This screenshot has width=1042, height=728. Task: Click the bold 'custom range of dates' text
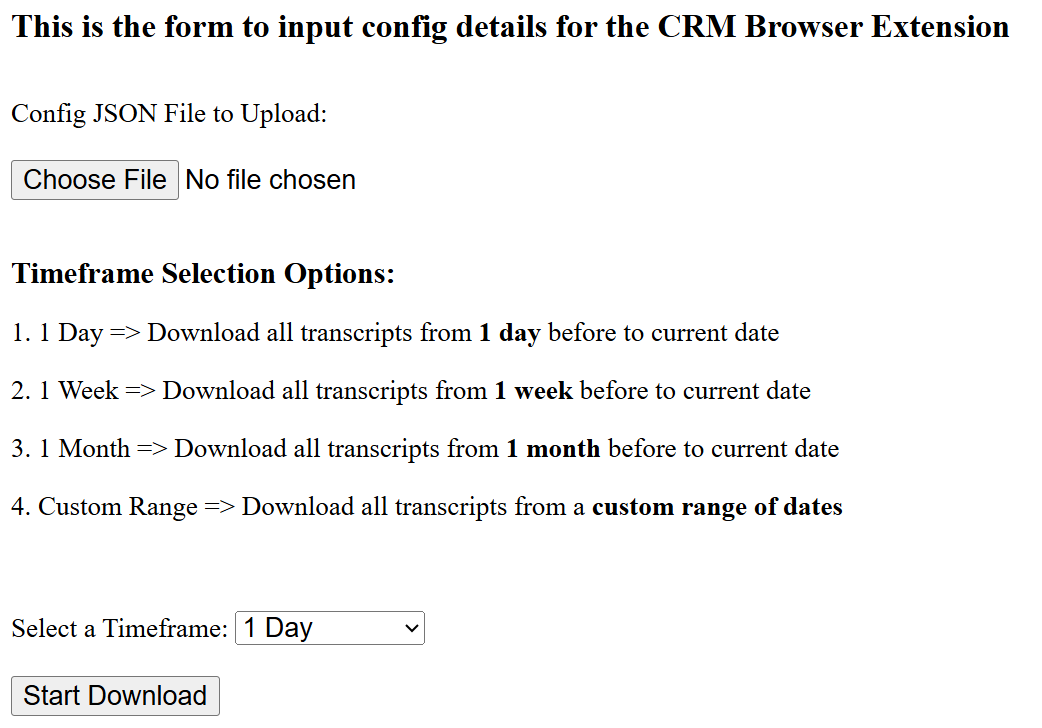(717, 507)
